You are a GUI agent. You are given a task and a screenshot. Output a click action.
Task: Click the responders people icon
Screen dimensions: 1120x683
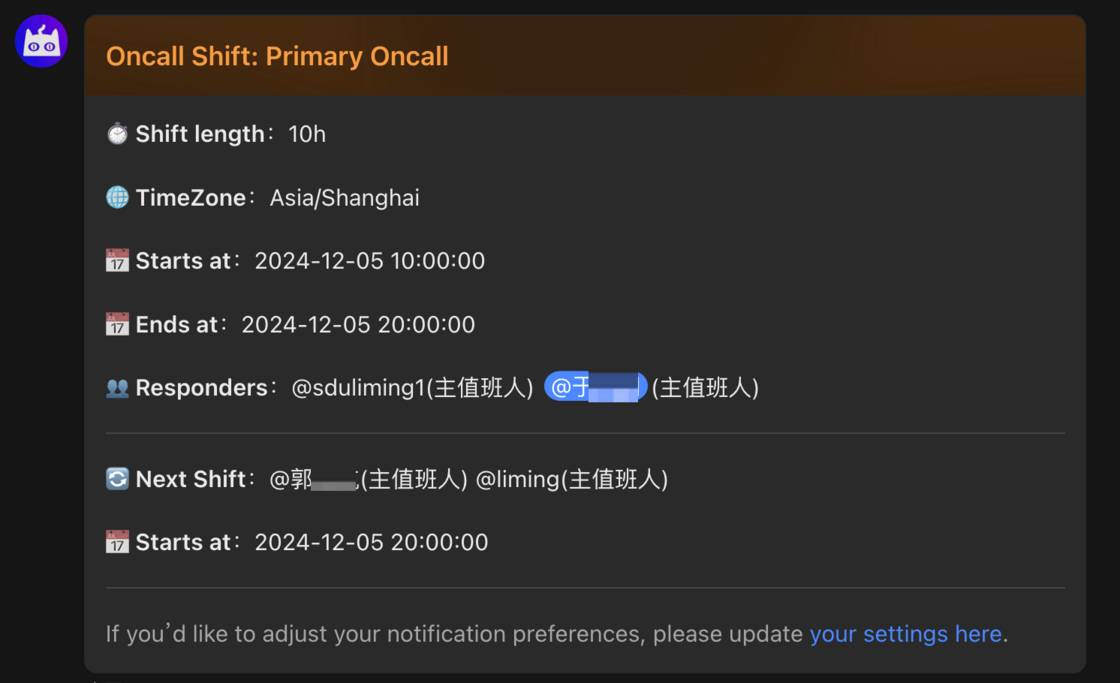[x=117, y=387]
